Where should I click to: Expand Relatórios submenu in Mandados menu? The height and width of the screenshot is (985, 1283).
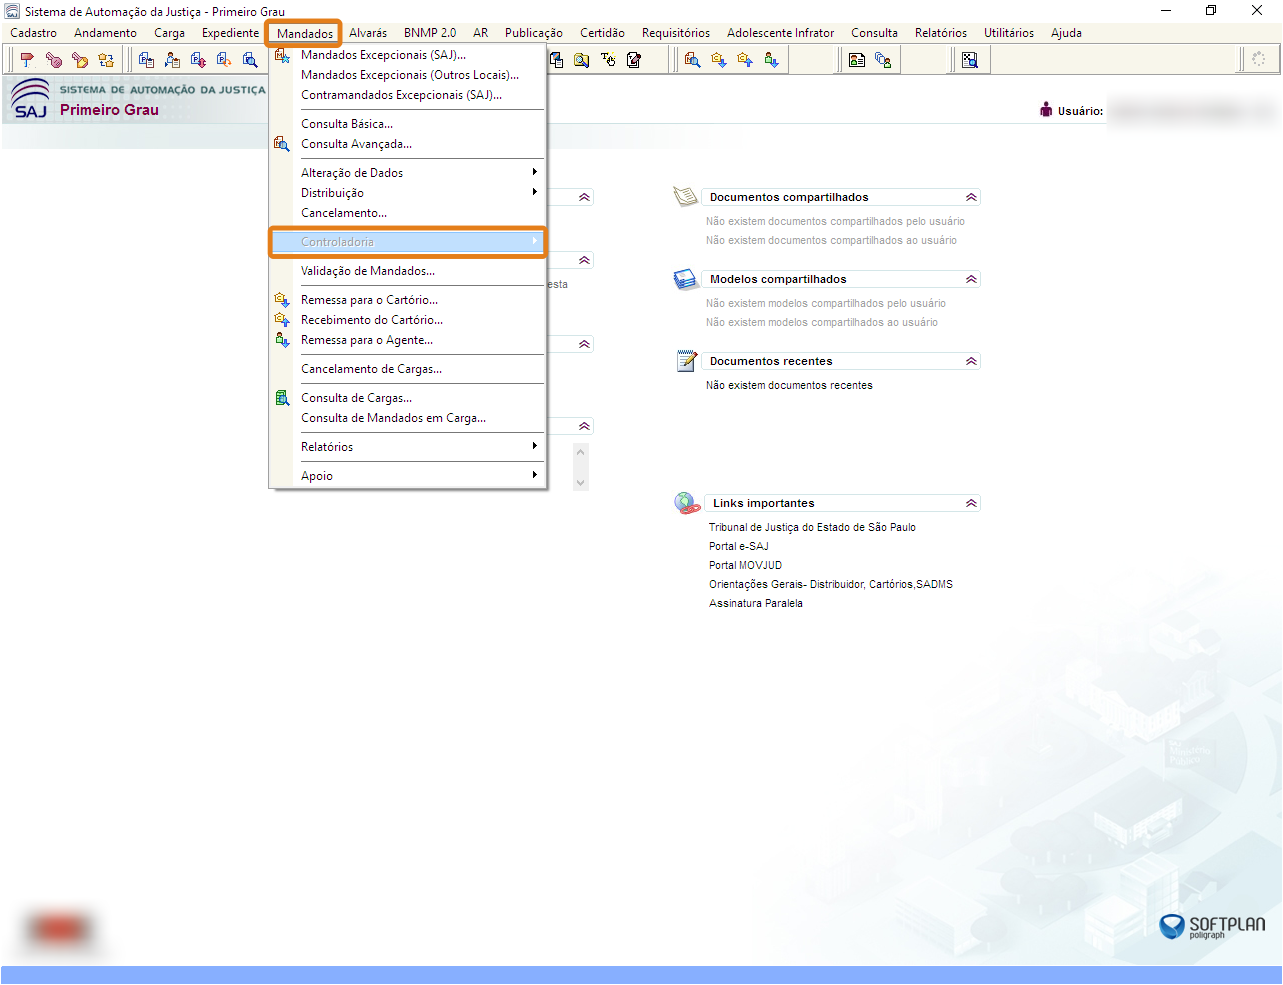pos(408,447)
